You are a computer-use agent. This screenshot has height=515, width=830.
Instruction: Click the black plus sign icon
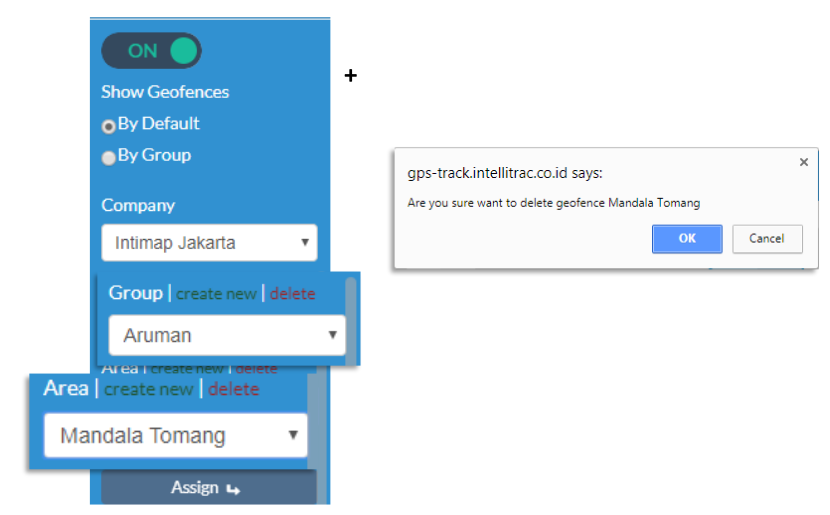click(350, 75)
